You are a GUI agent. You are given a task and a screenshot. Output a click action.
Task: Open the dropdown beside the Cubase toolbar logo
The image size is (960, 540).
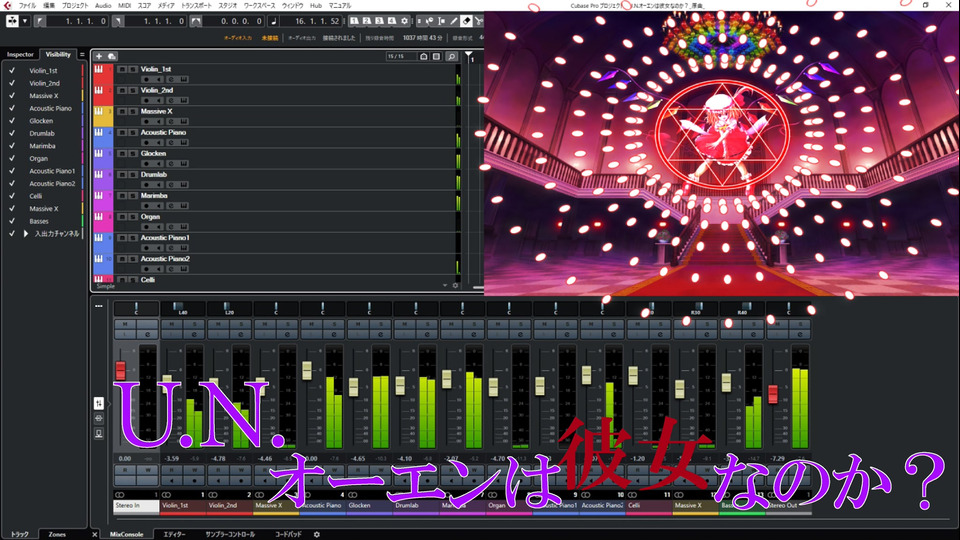click(x=25, y=20)
